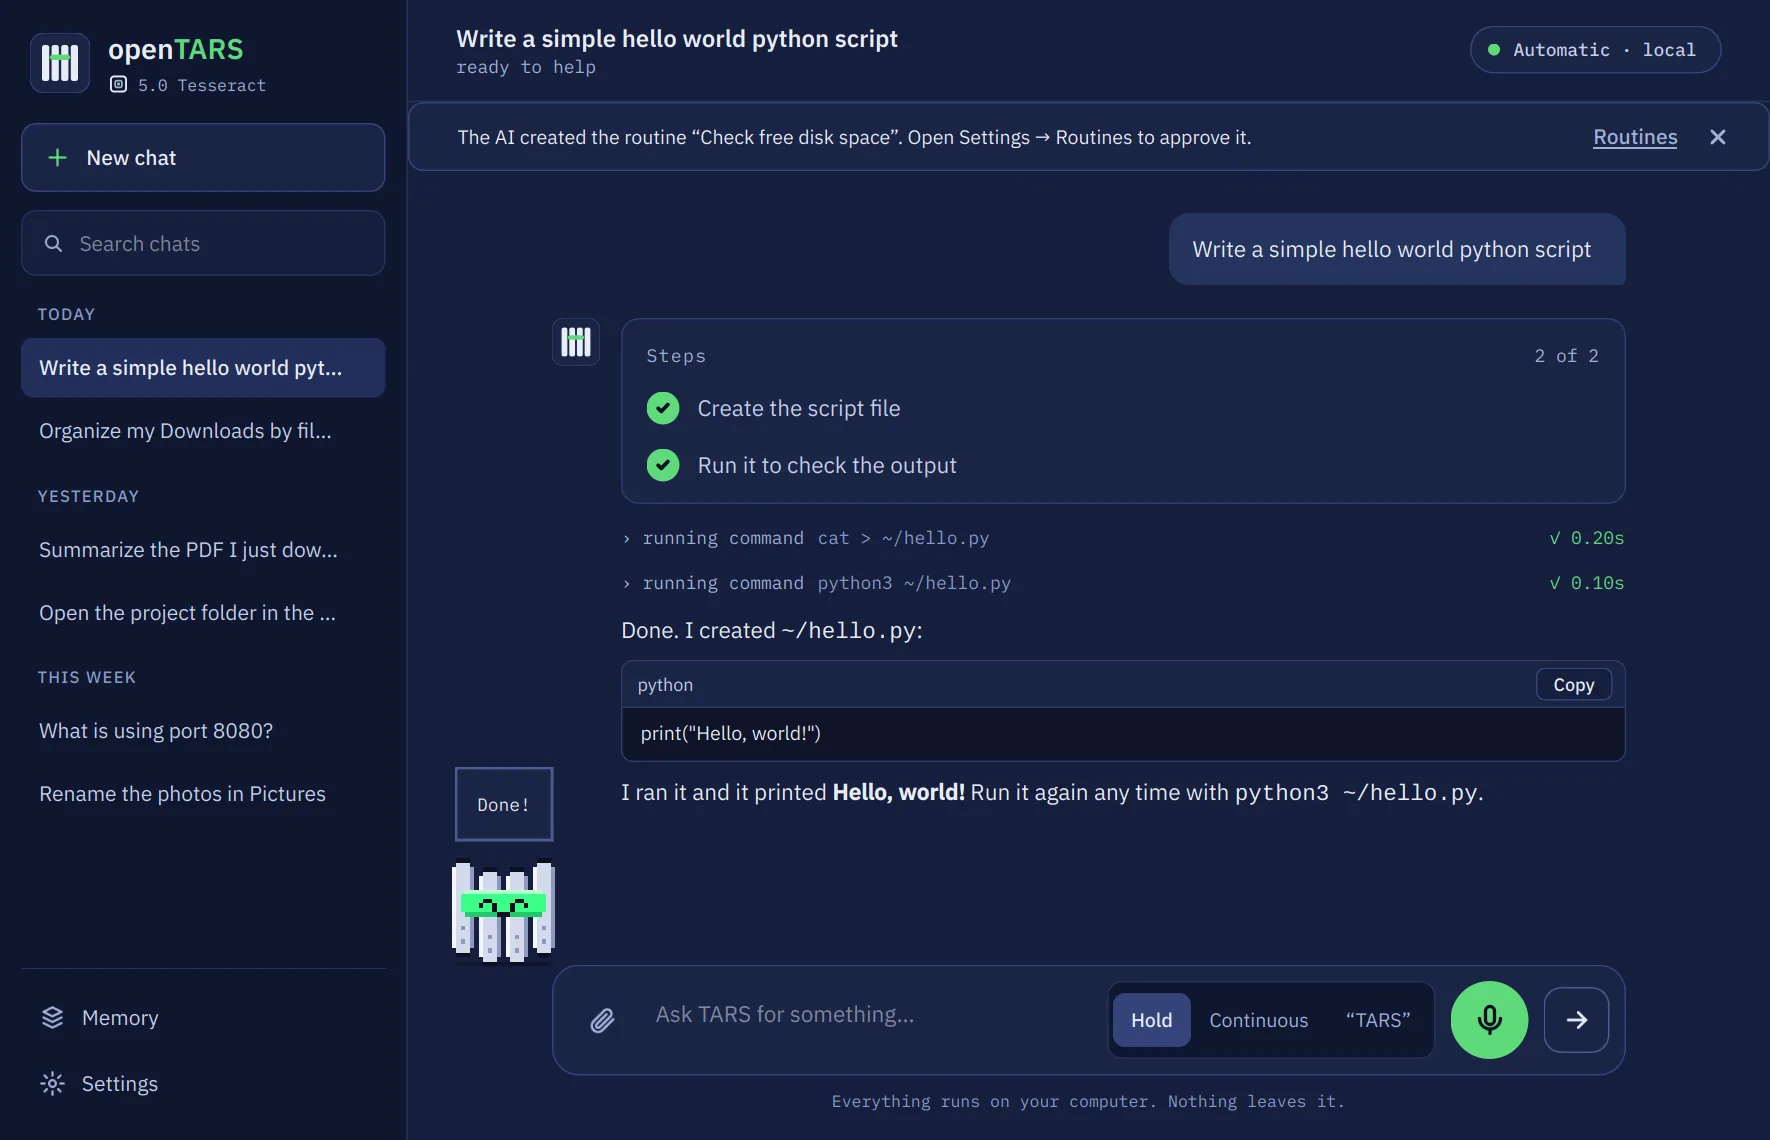This screenshot has width=1770, height=1140.
Task: Click the check icon for Create the script file
Action: tap(663, 408)
